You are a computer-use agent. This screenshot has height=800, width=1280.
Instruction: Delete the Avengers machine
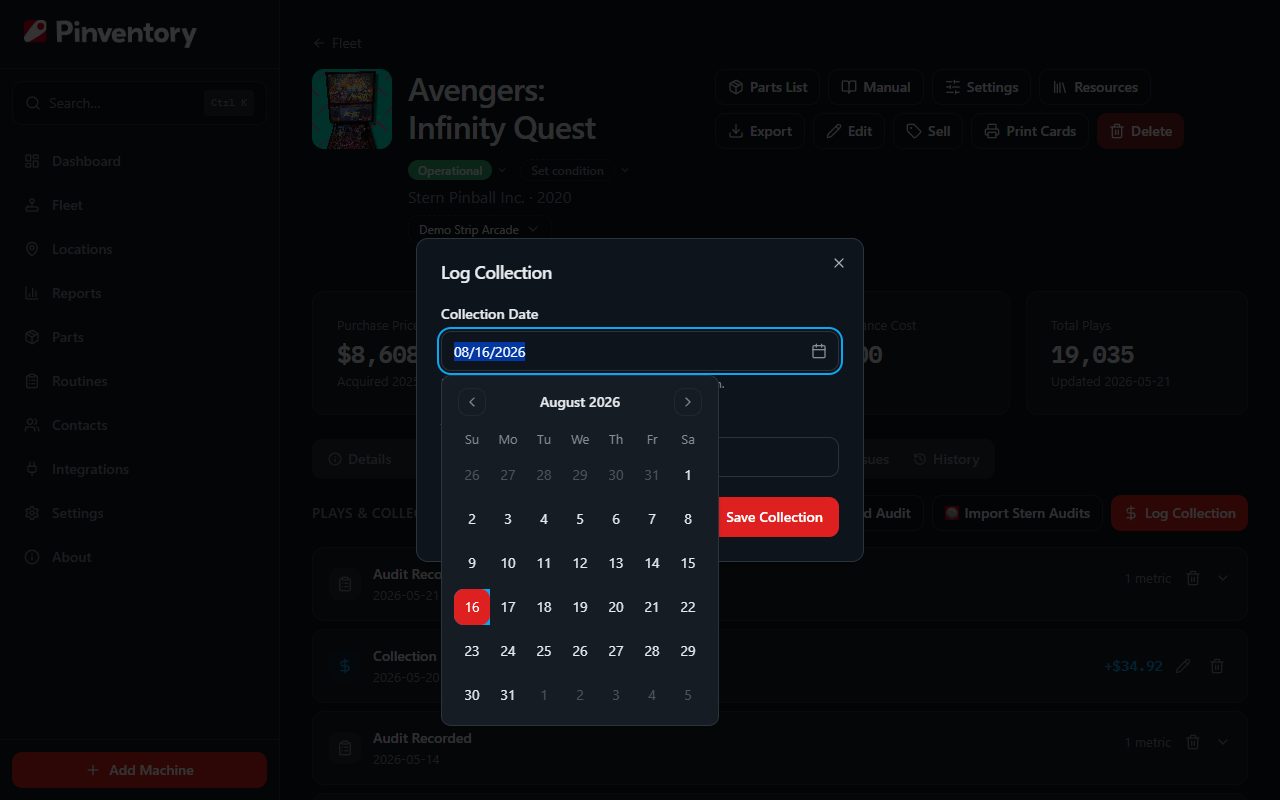click(1140, 131)
